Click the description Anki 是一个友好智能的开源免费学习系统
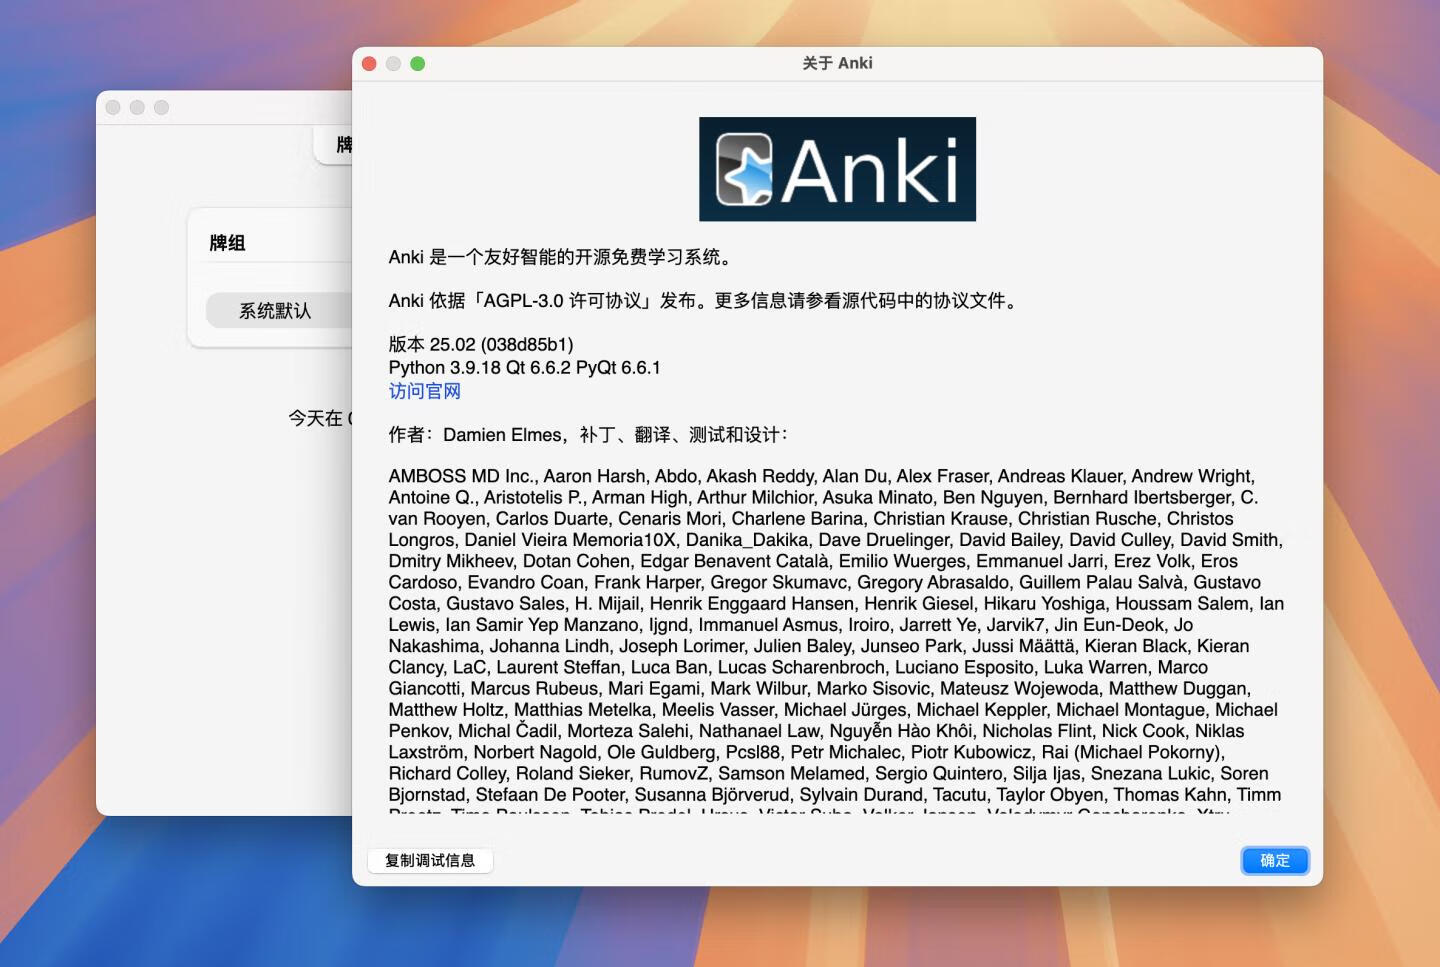1440x967 pixels. pos(562,257)
